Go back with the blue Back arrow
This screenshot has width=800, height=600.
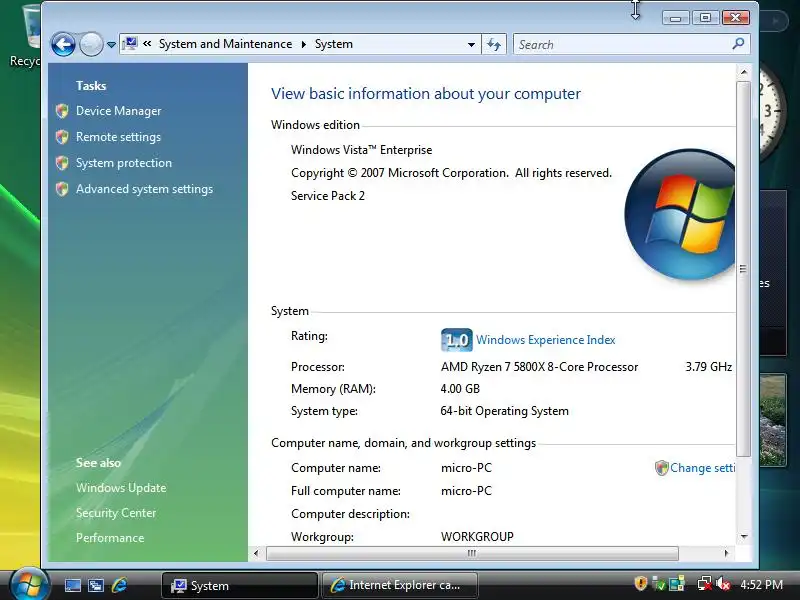coord(63,44)
